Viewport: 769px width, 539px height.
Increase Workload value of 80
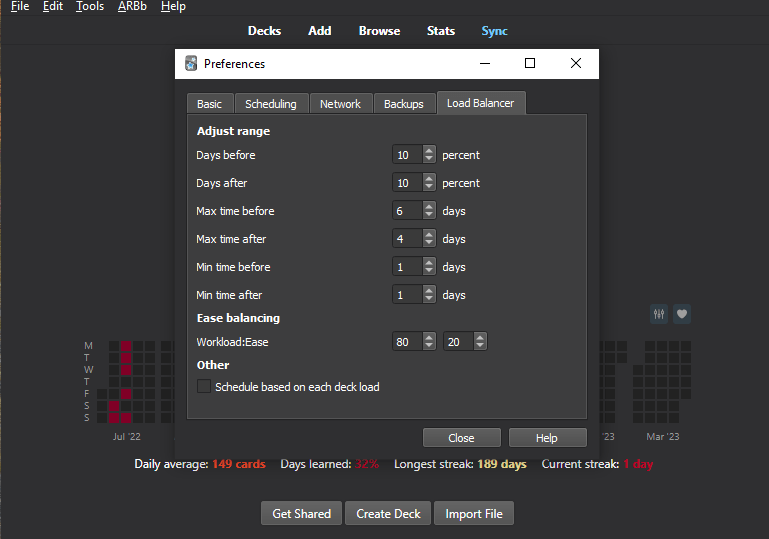(429, 338)
